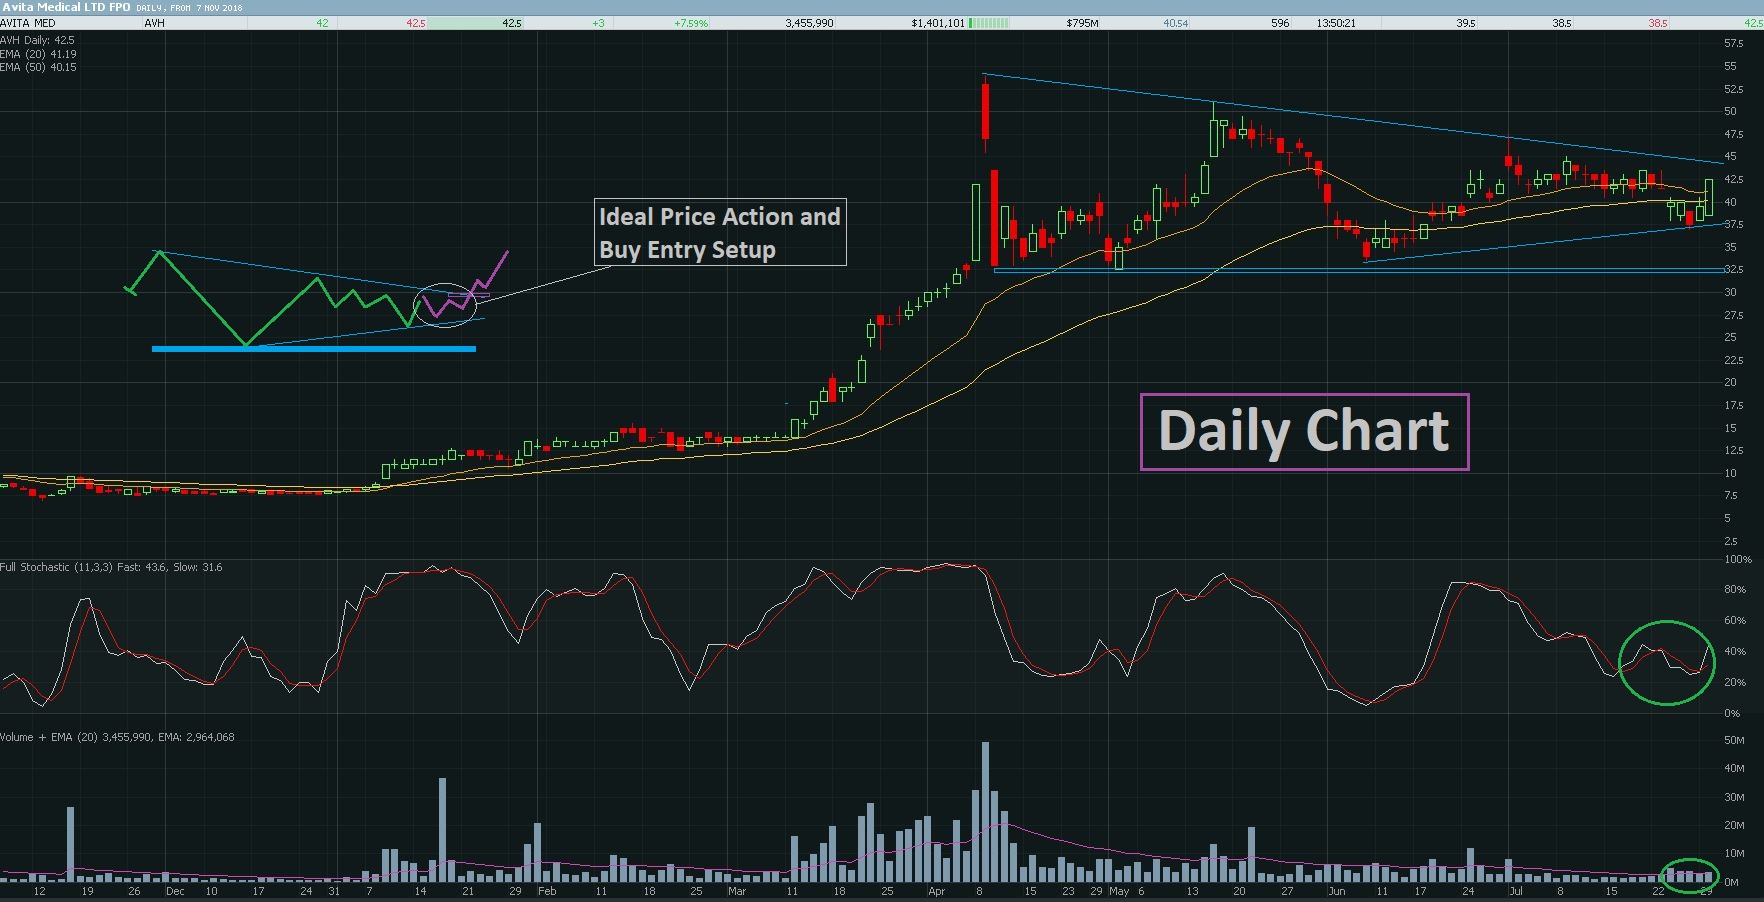This screenshot has width=1764, height=902.
Task: Click the Avita Medical LTD FPO chart title
Action: 65,7
